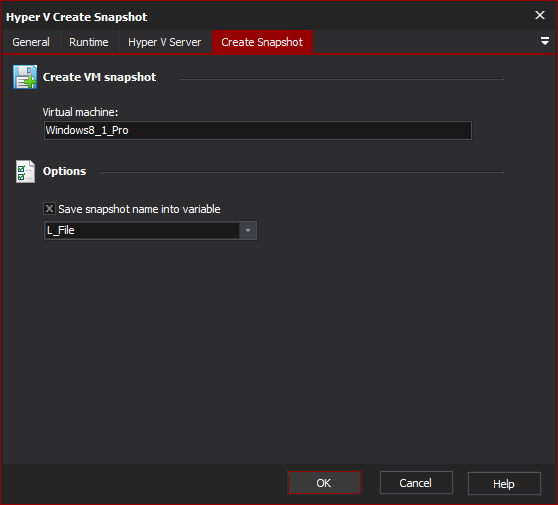Focus the Virtual machine text field
This screenshot has height=505, width=558.
click(258, 131)
